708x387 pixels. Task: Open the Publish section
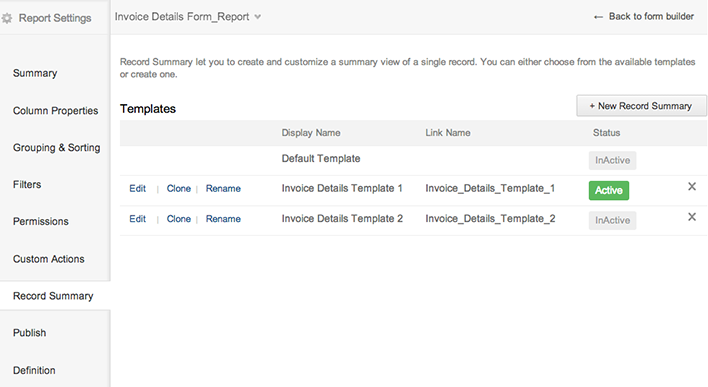tap(29, 333)
